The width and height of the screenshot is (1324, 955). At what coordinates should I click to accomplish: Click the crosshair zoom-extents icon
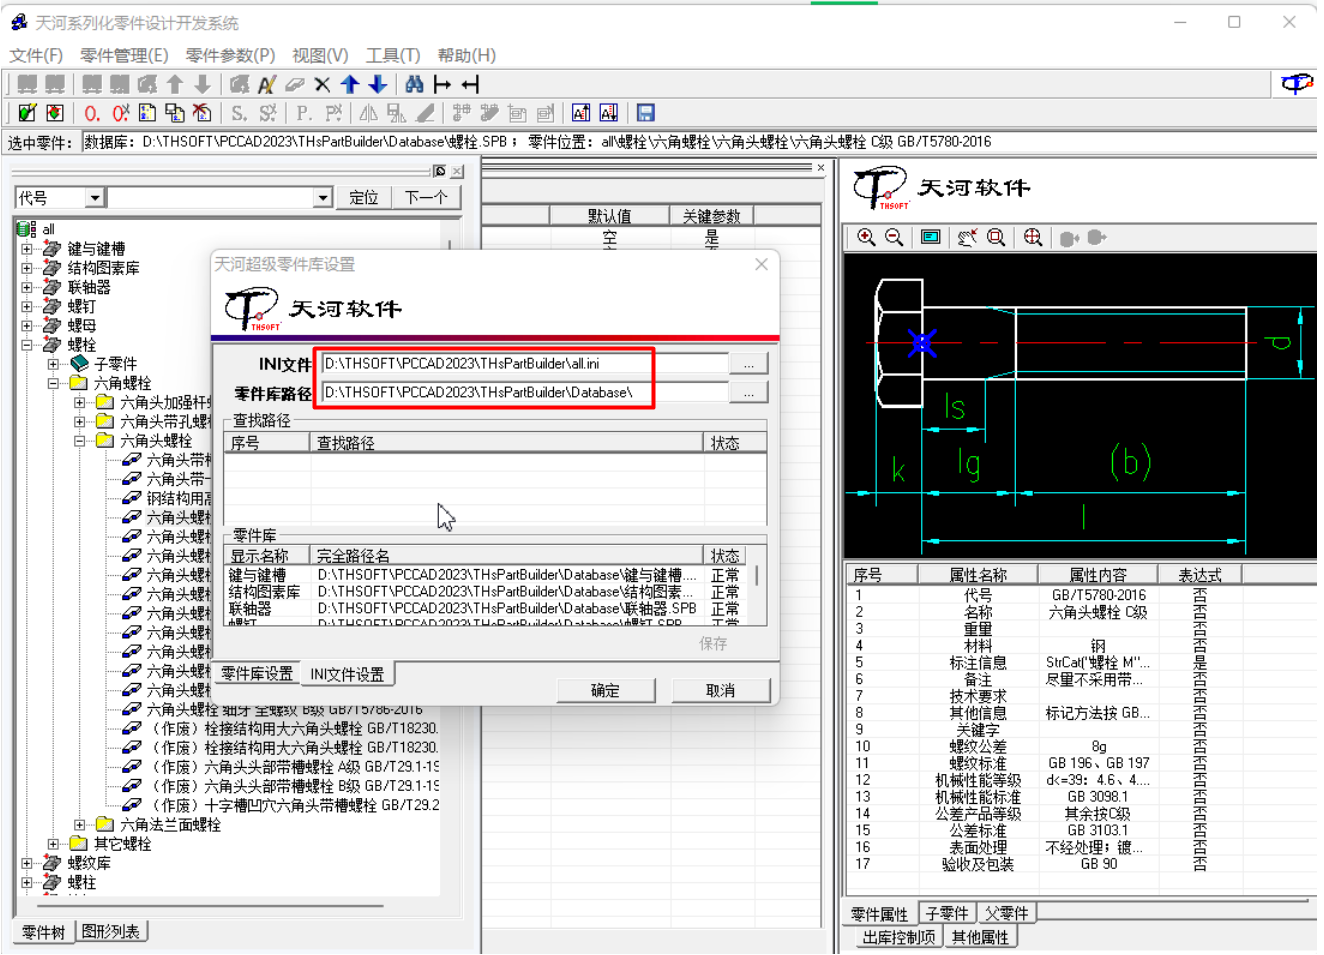[x=1033, y=237]
